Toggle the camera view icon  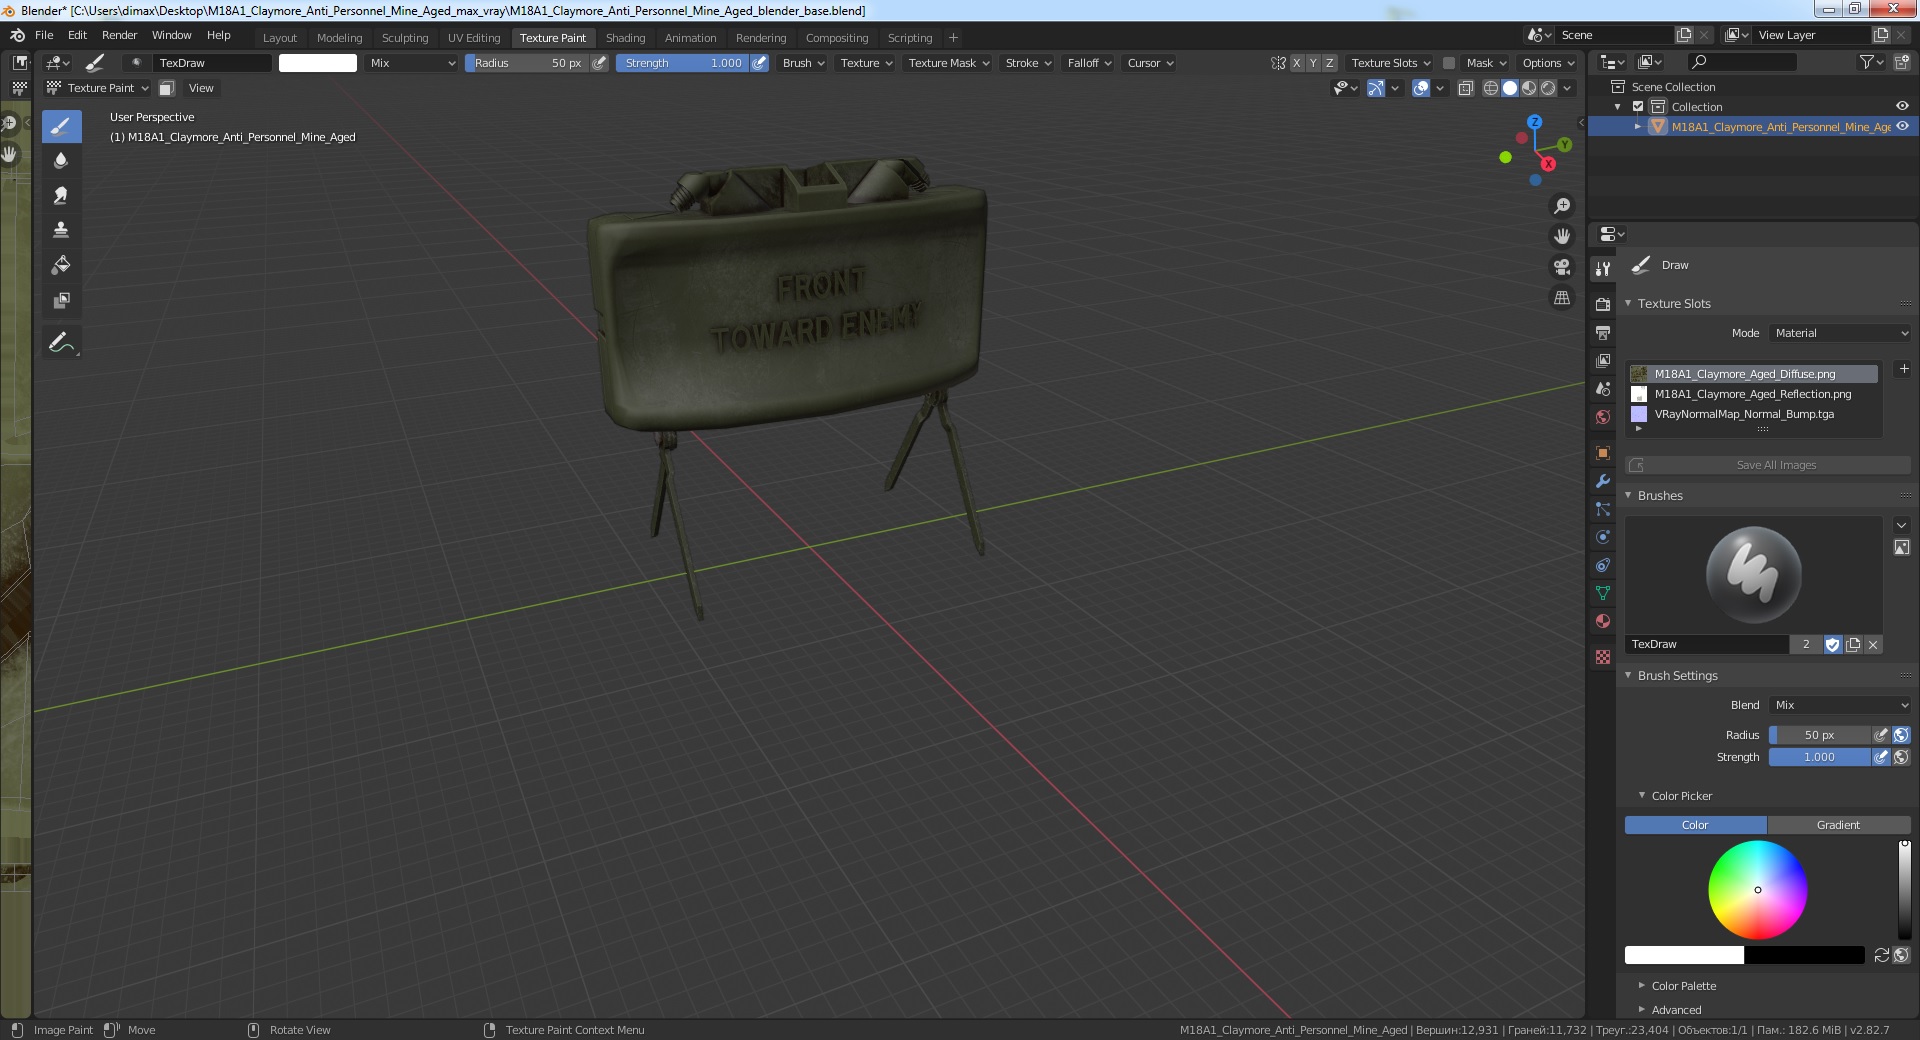[1561, 267]
